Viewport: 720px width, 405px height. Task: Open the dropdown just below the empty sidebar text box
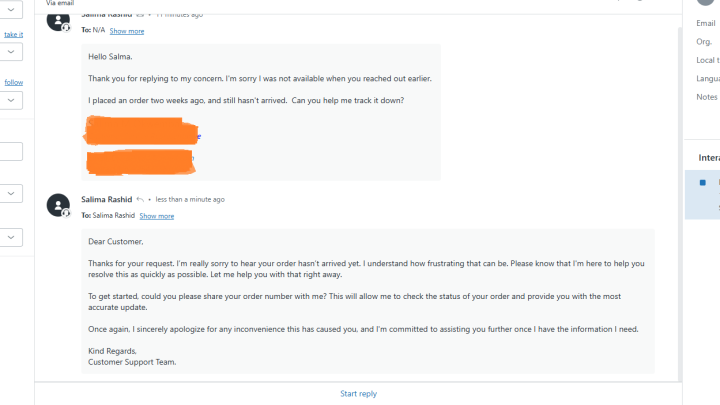click(11, 193)
